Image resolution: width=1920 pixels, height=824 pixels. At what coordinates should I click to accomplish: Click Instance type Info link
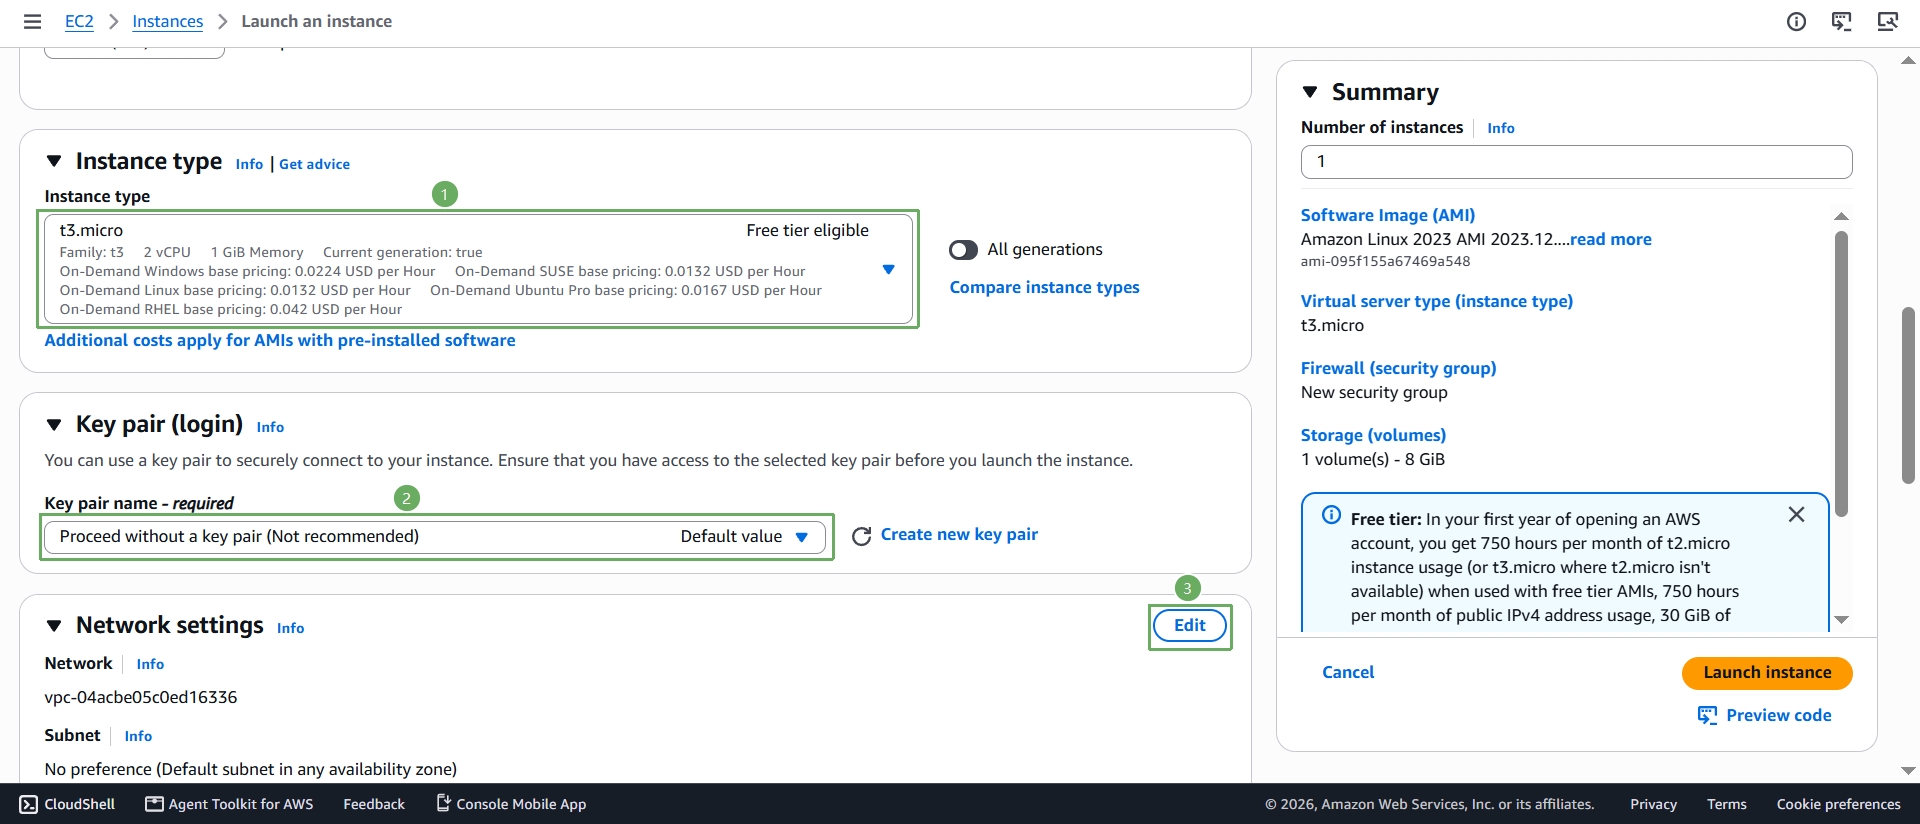[x=249, y=164]
